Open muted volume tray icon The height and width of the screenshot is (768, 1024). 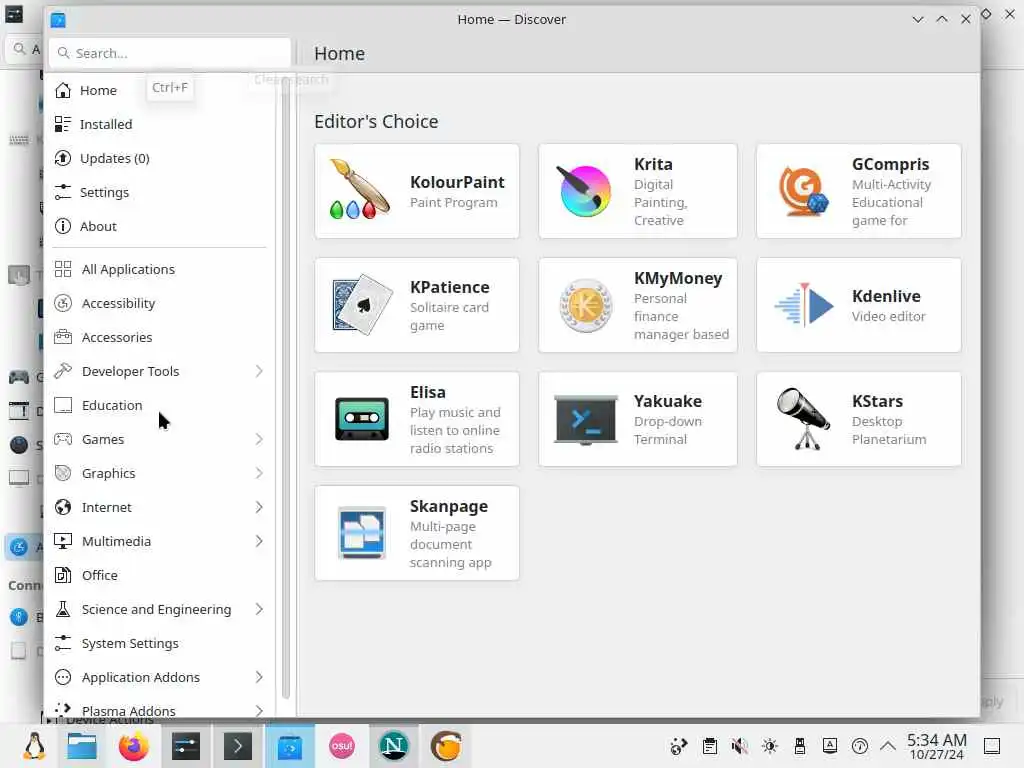tap(739, 746)
